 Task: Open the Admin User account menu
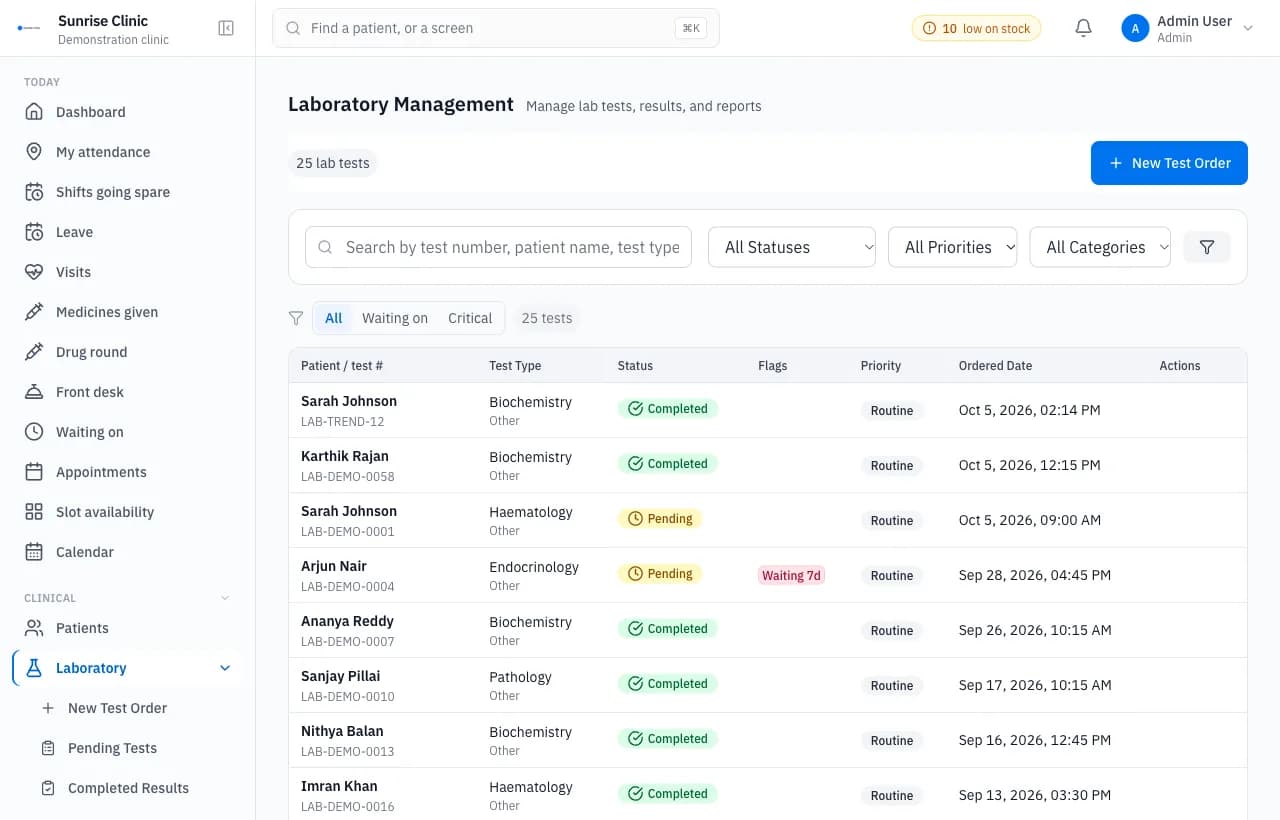tap(1187, 28)
